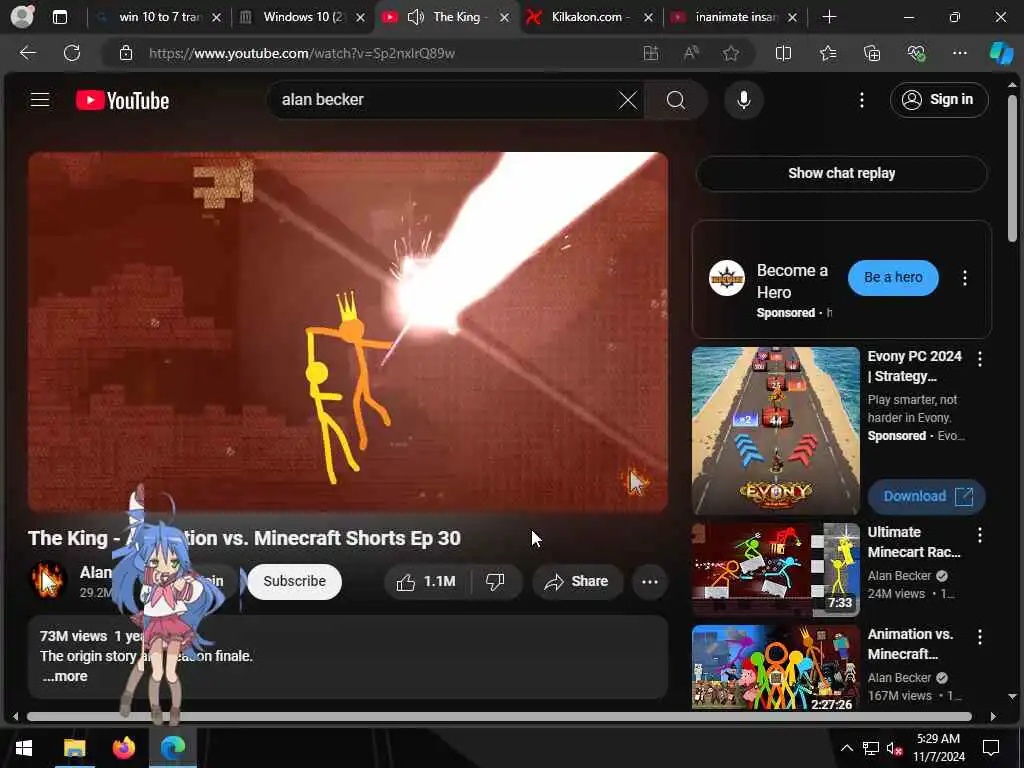View site information lock icon
Screen dimensions: 1024x768
coord(126,54)
